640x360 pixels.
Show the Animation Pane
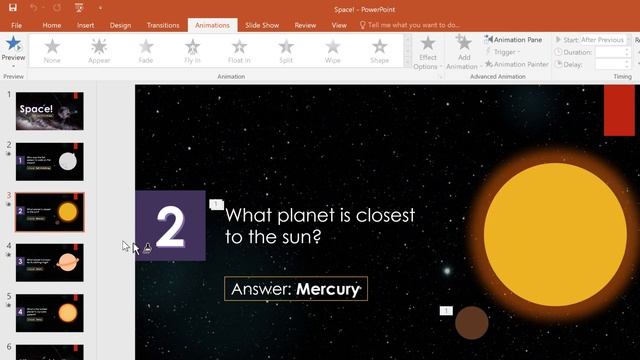click(x=513, y=40)
